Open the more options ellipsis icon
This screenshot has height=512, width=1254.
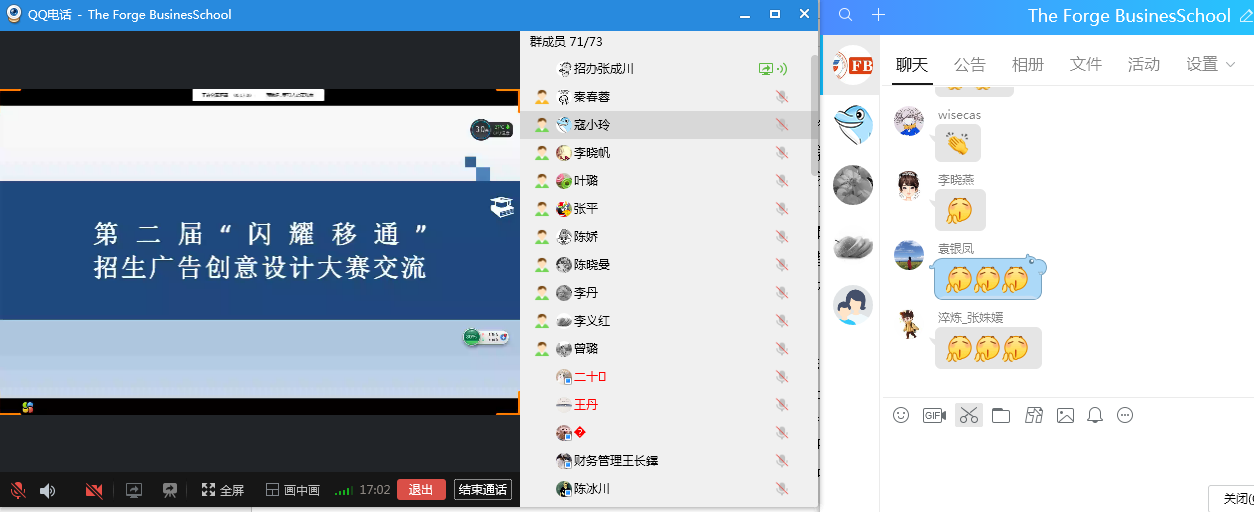[1125, 415]
